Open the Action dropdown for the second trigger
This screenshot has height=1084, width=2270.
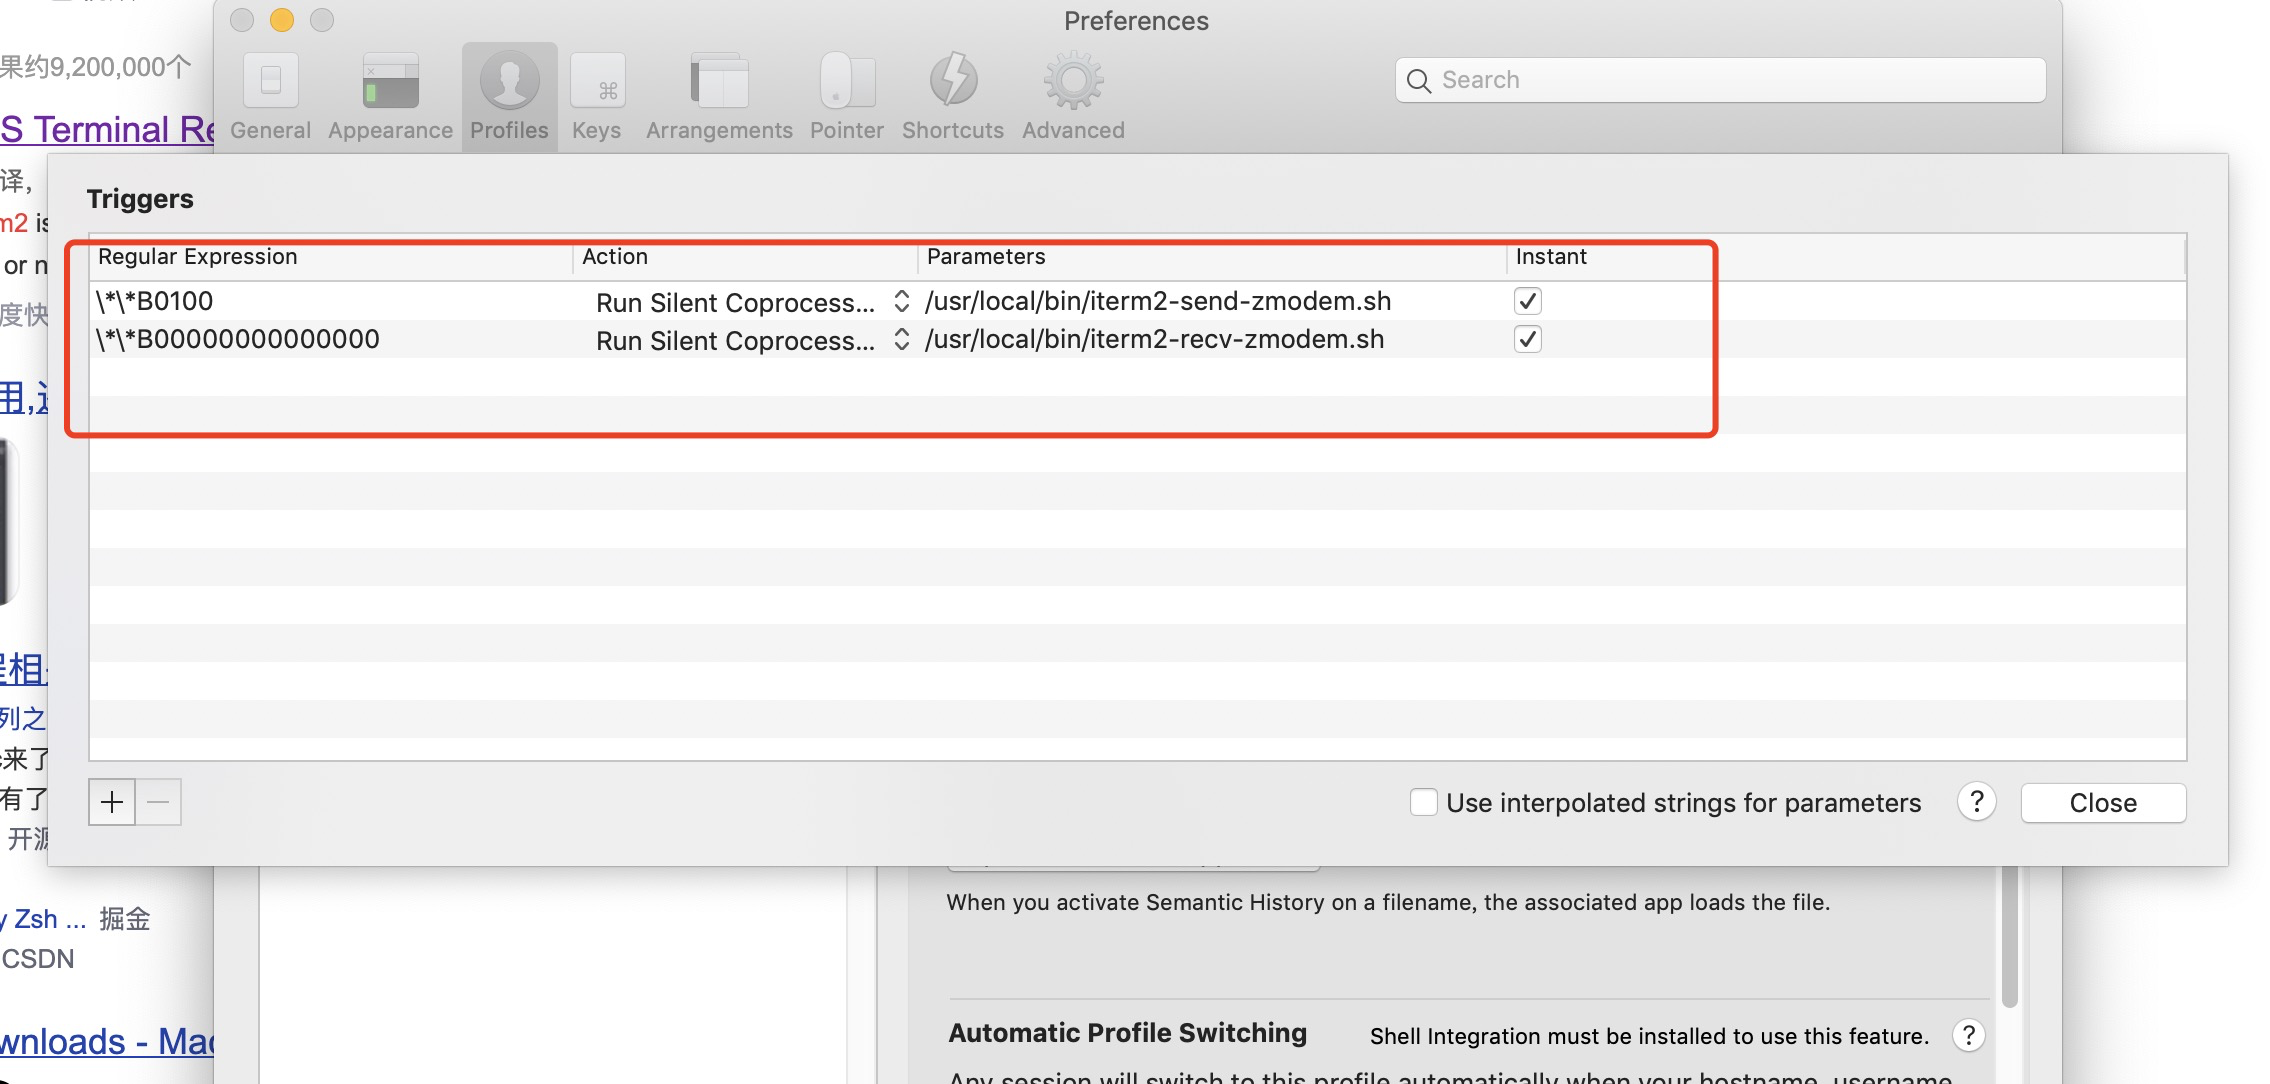point(901,339)
